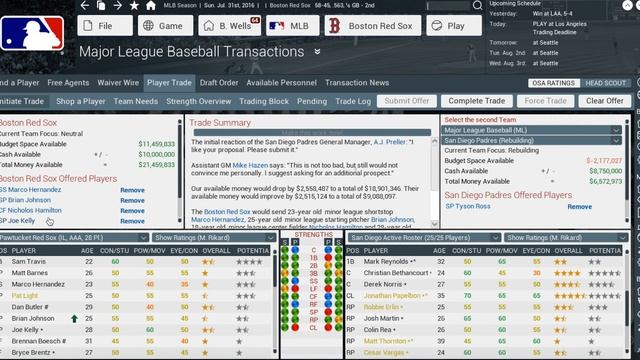Click the search magnifier icon
This screenshot has width=640, height=360.
point(477,6)
